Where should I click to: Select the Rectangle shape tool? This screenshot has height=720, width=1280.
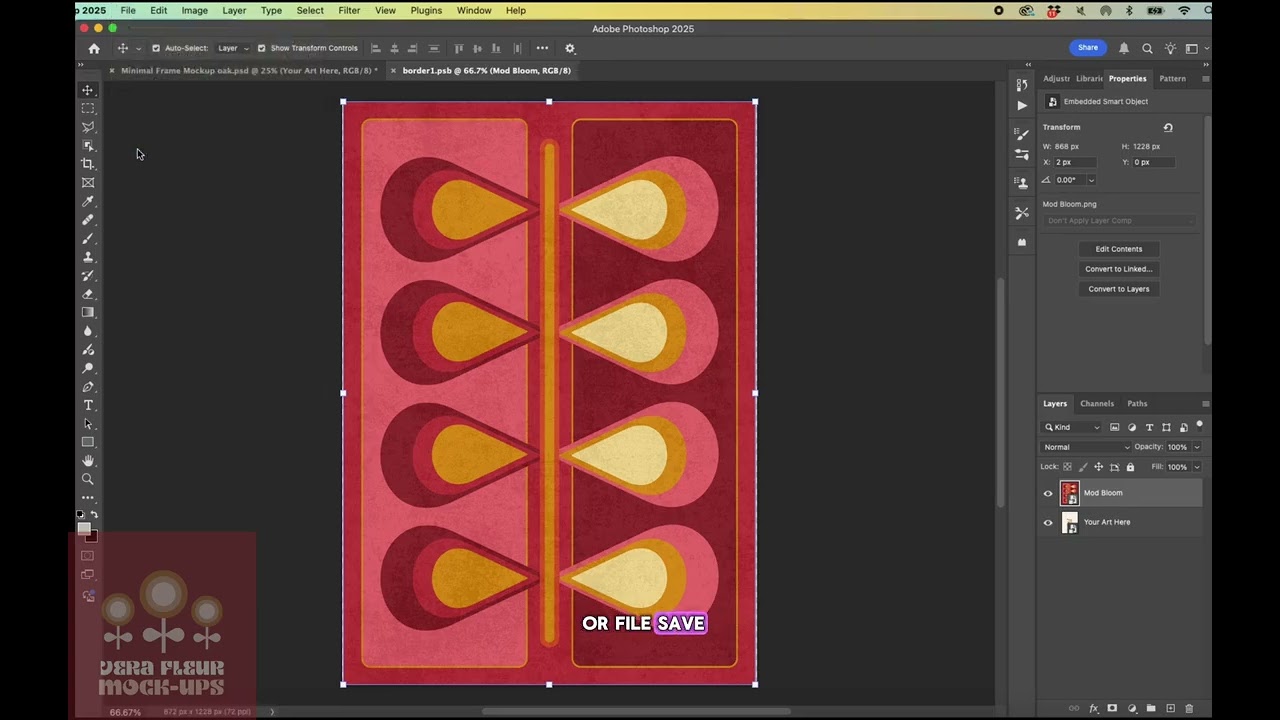pos(88,442)
